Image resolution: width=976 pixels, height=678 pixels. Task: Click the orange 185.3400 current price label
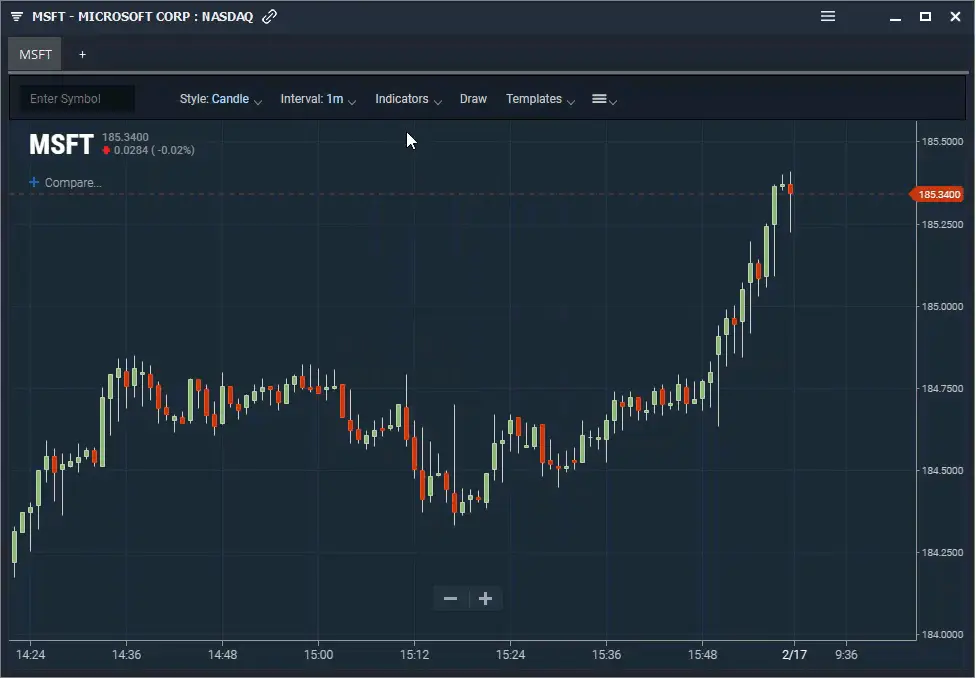[x=937, y=194]
